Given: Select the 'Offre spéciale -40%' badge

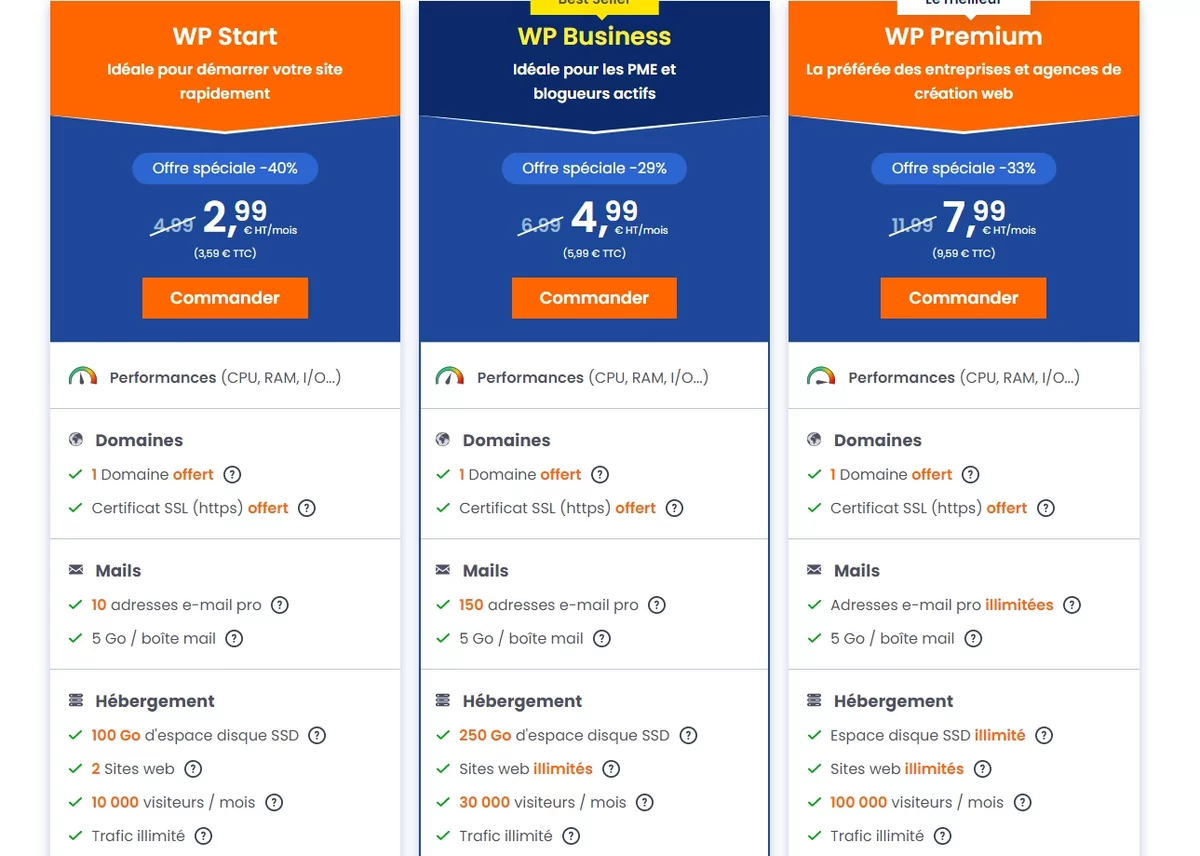Looking at the screenshot, I should click(x=225, y=168).
